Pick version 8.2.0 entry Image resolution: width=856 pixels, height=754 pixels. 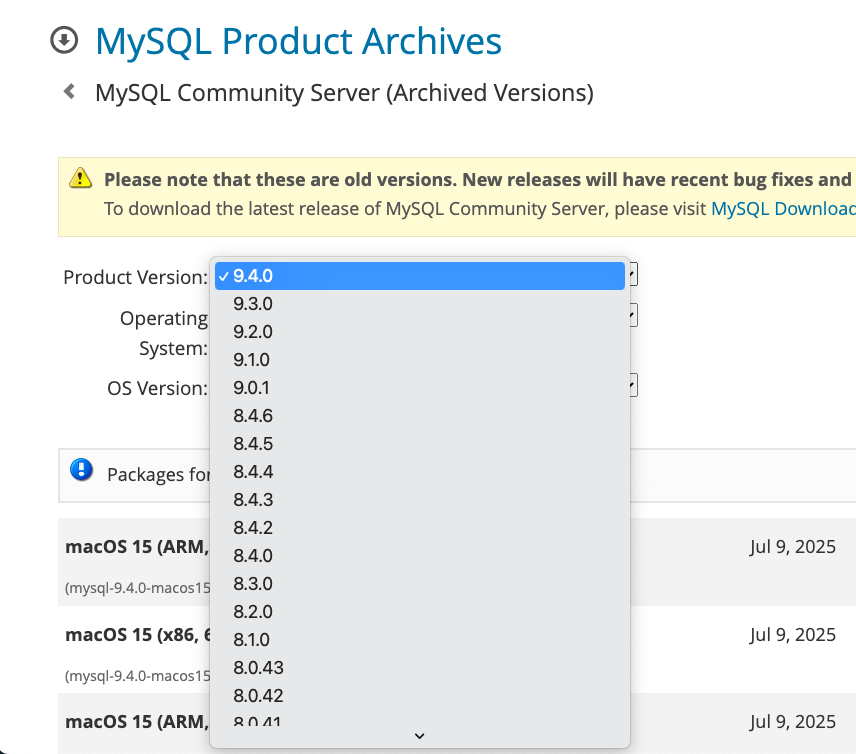click(x=420, y=611)
